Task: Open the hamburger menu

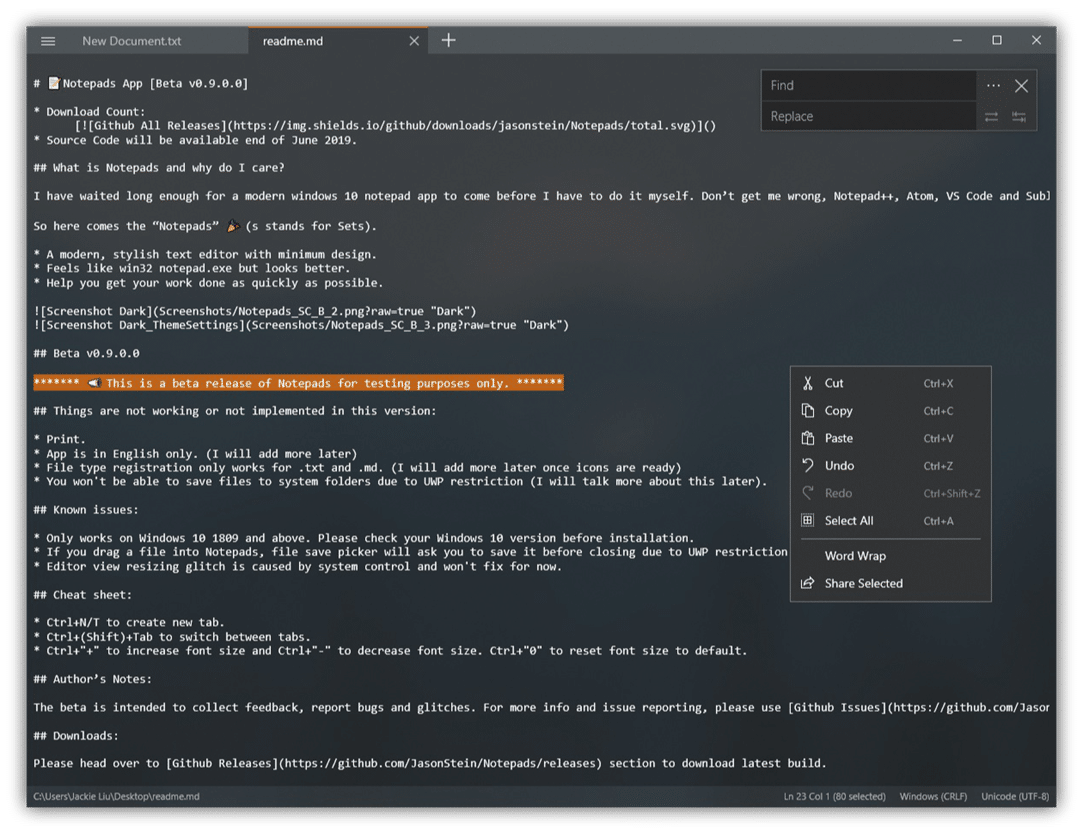Action: tap(48, 41)
